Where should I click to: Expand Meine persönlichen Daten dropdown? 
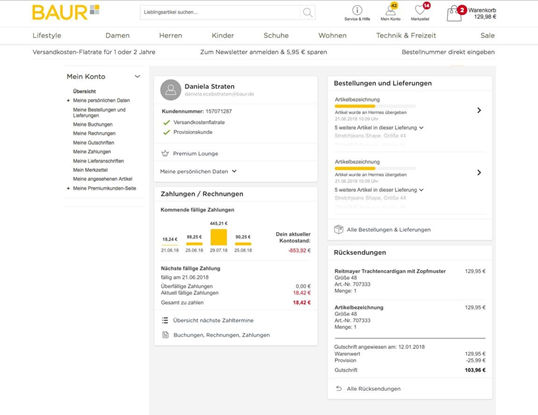198,171
